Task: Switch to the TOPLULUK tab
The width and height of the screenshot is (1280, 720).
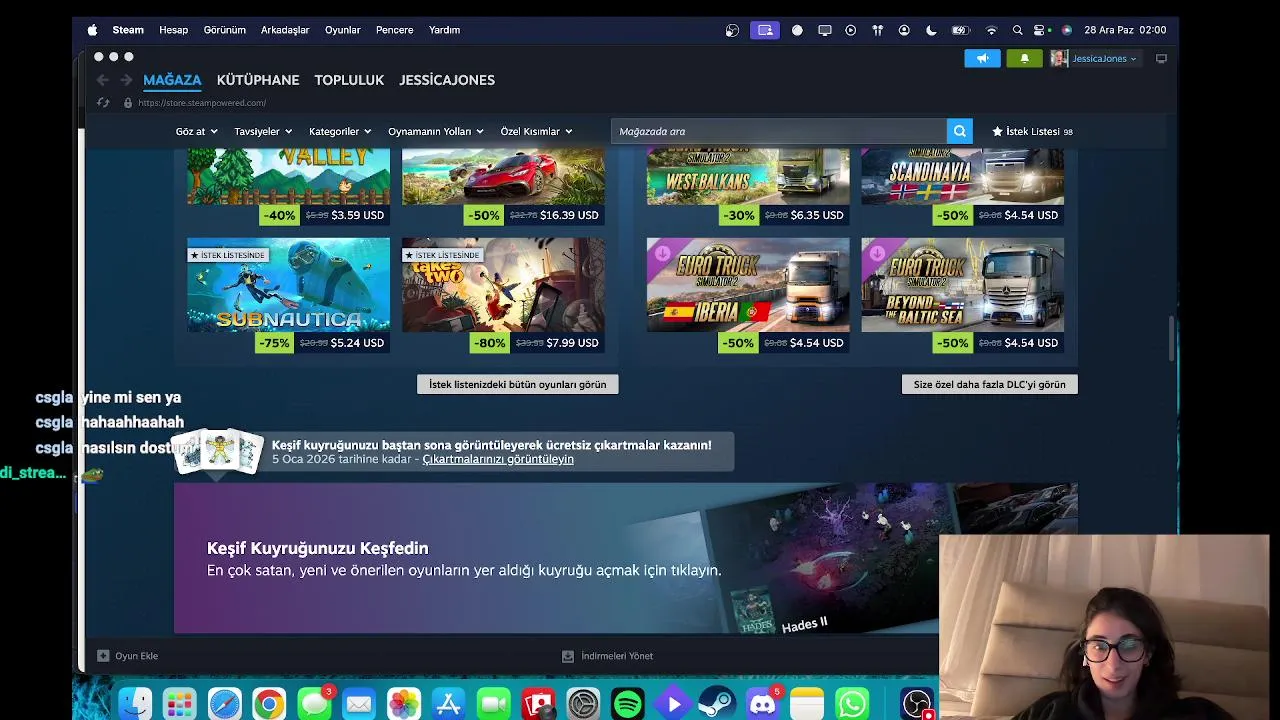Action: pos(349,80)
